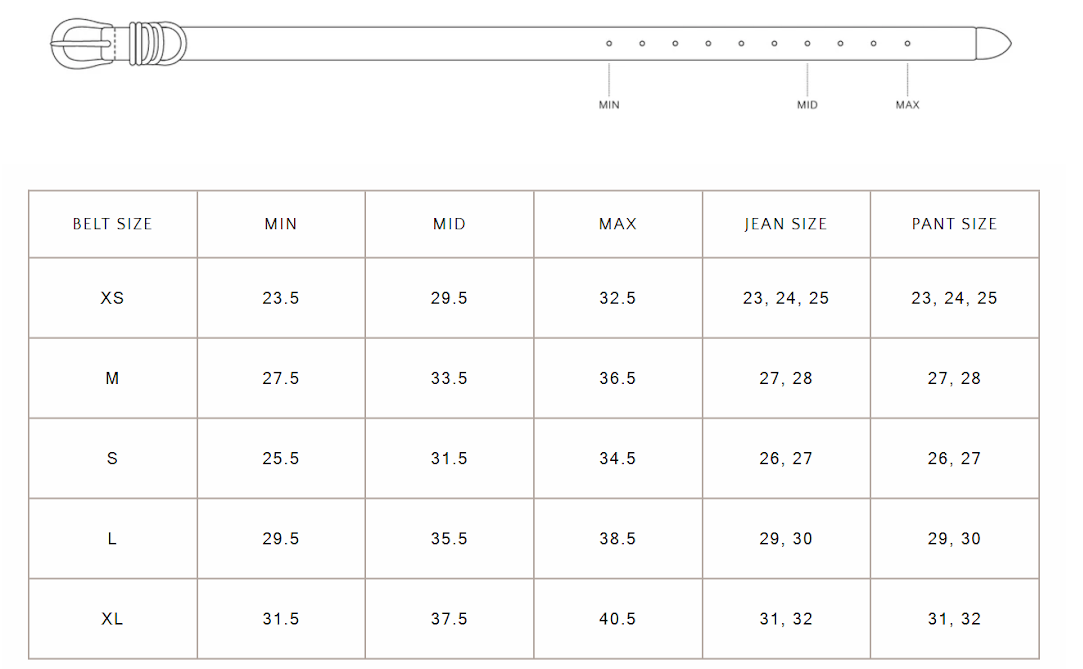
Task: Select the XL row MAX value 40.5
Action: coord(618,619)
